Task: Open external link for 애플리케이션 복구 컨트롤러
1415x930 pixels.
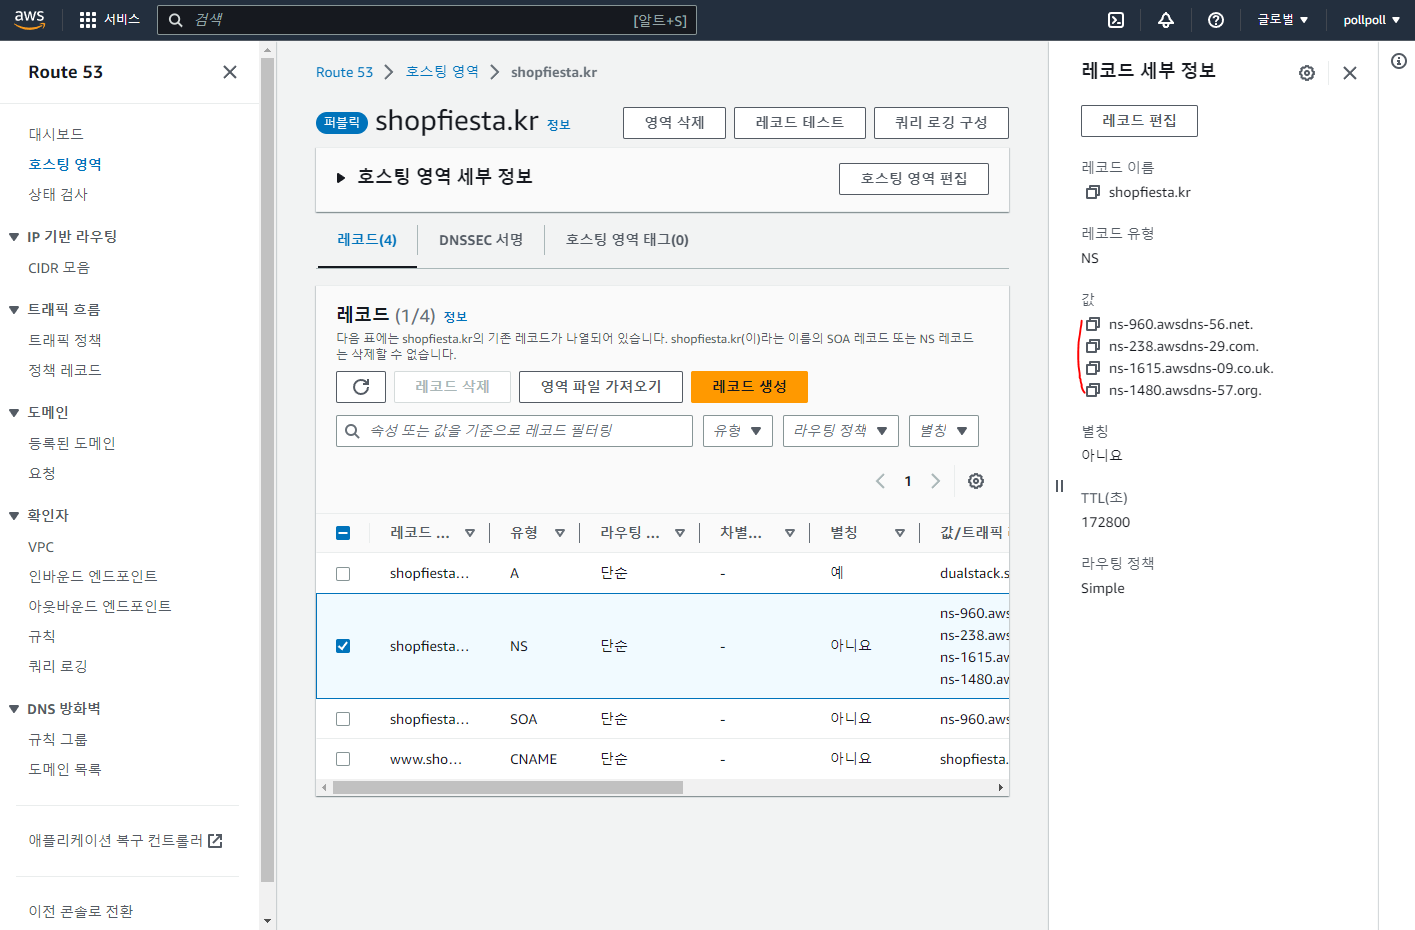Action: point(215,841)
